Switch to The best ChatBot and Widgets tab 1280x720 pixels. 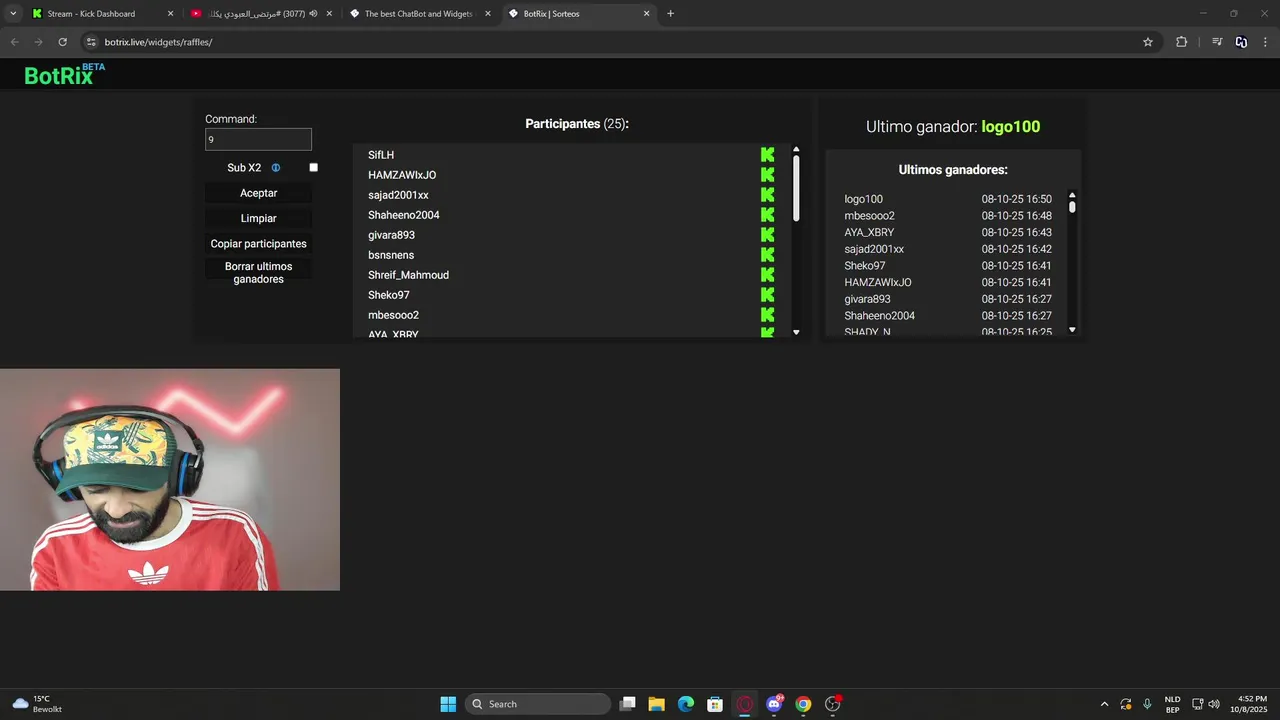(419, 14)
